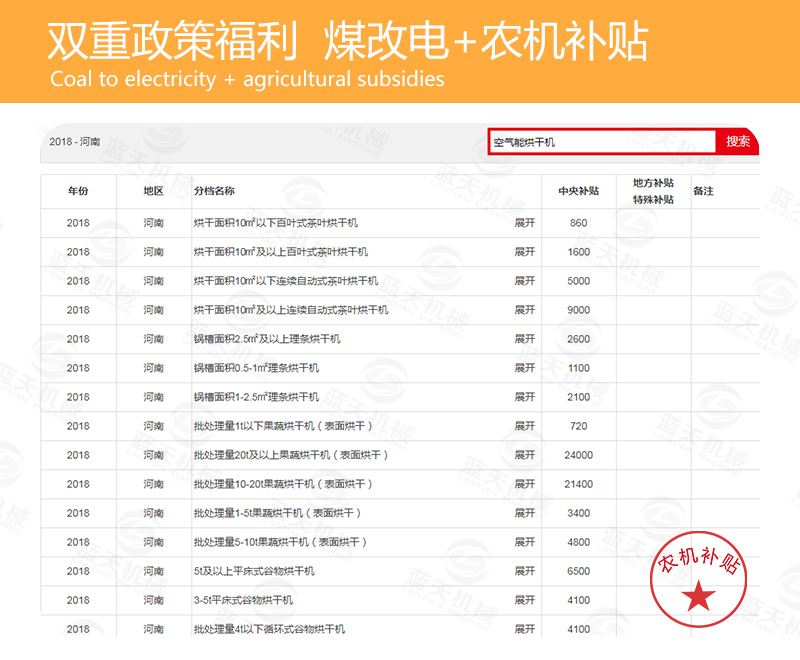Expand the row with 24000 subsidy
Screen dimensions: 800x660
525,455
